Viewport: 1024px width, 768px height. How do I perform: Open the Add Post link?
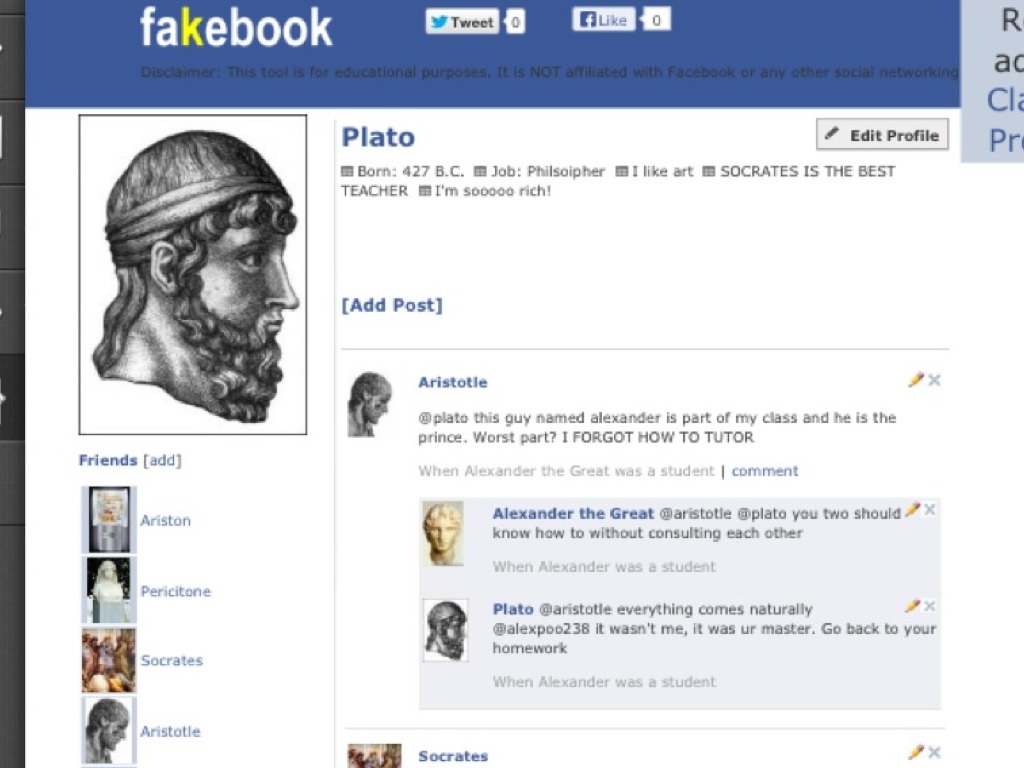[391, 305]
